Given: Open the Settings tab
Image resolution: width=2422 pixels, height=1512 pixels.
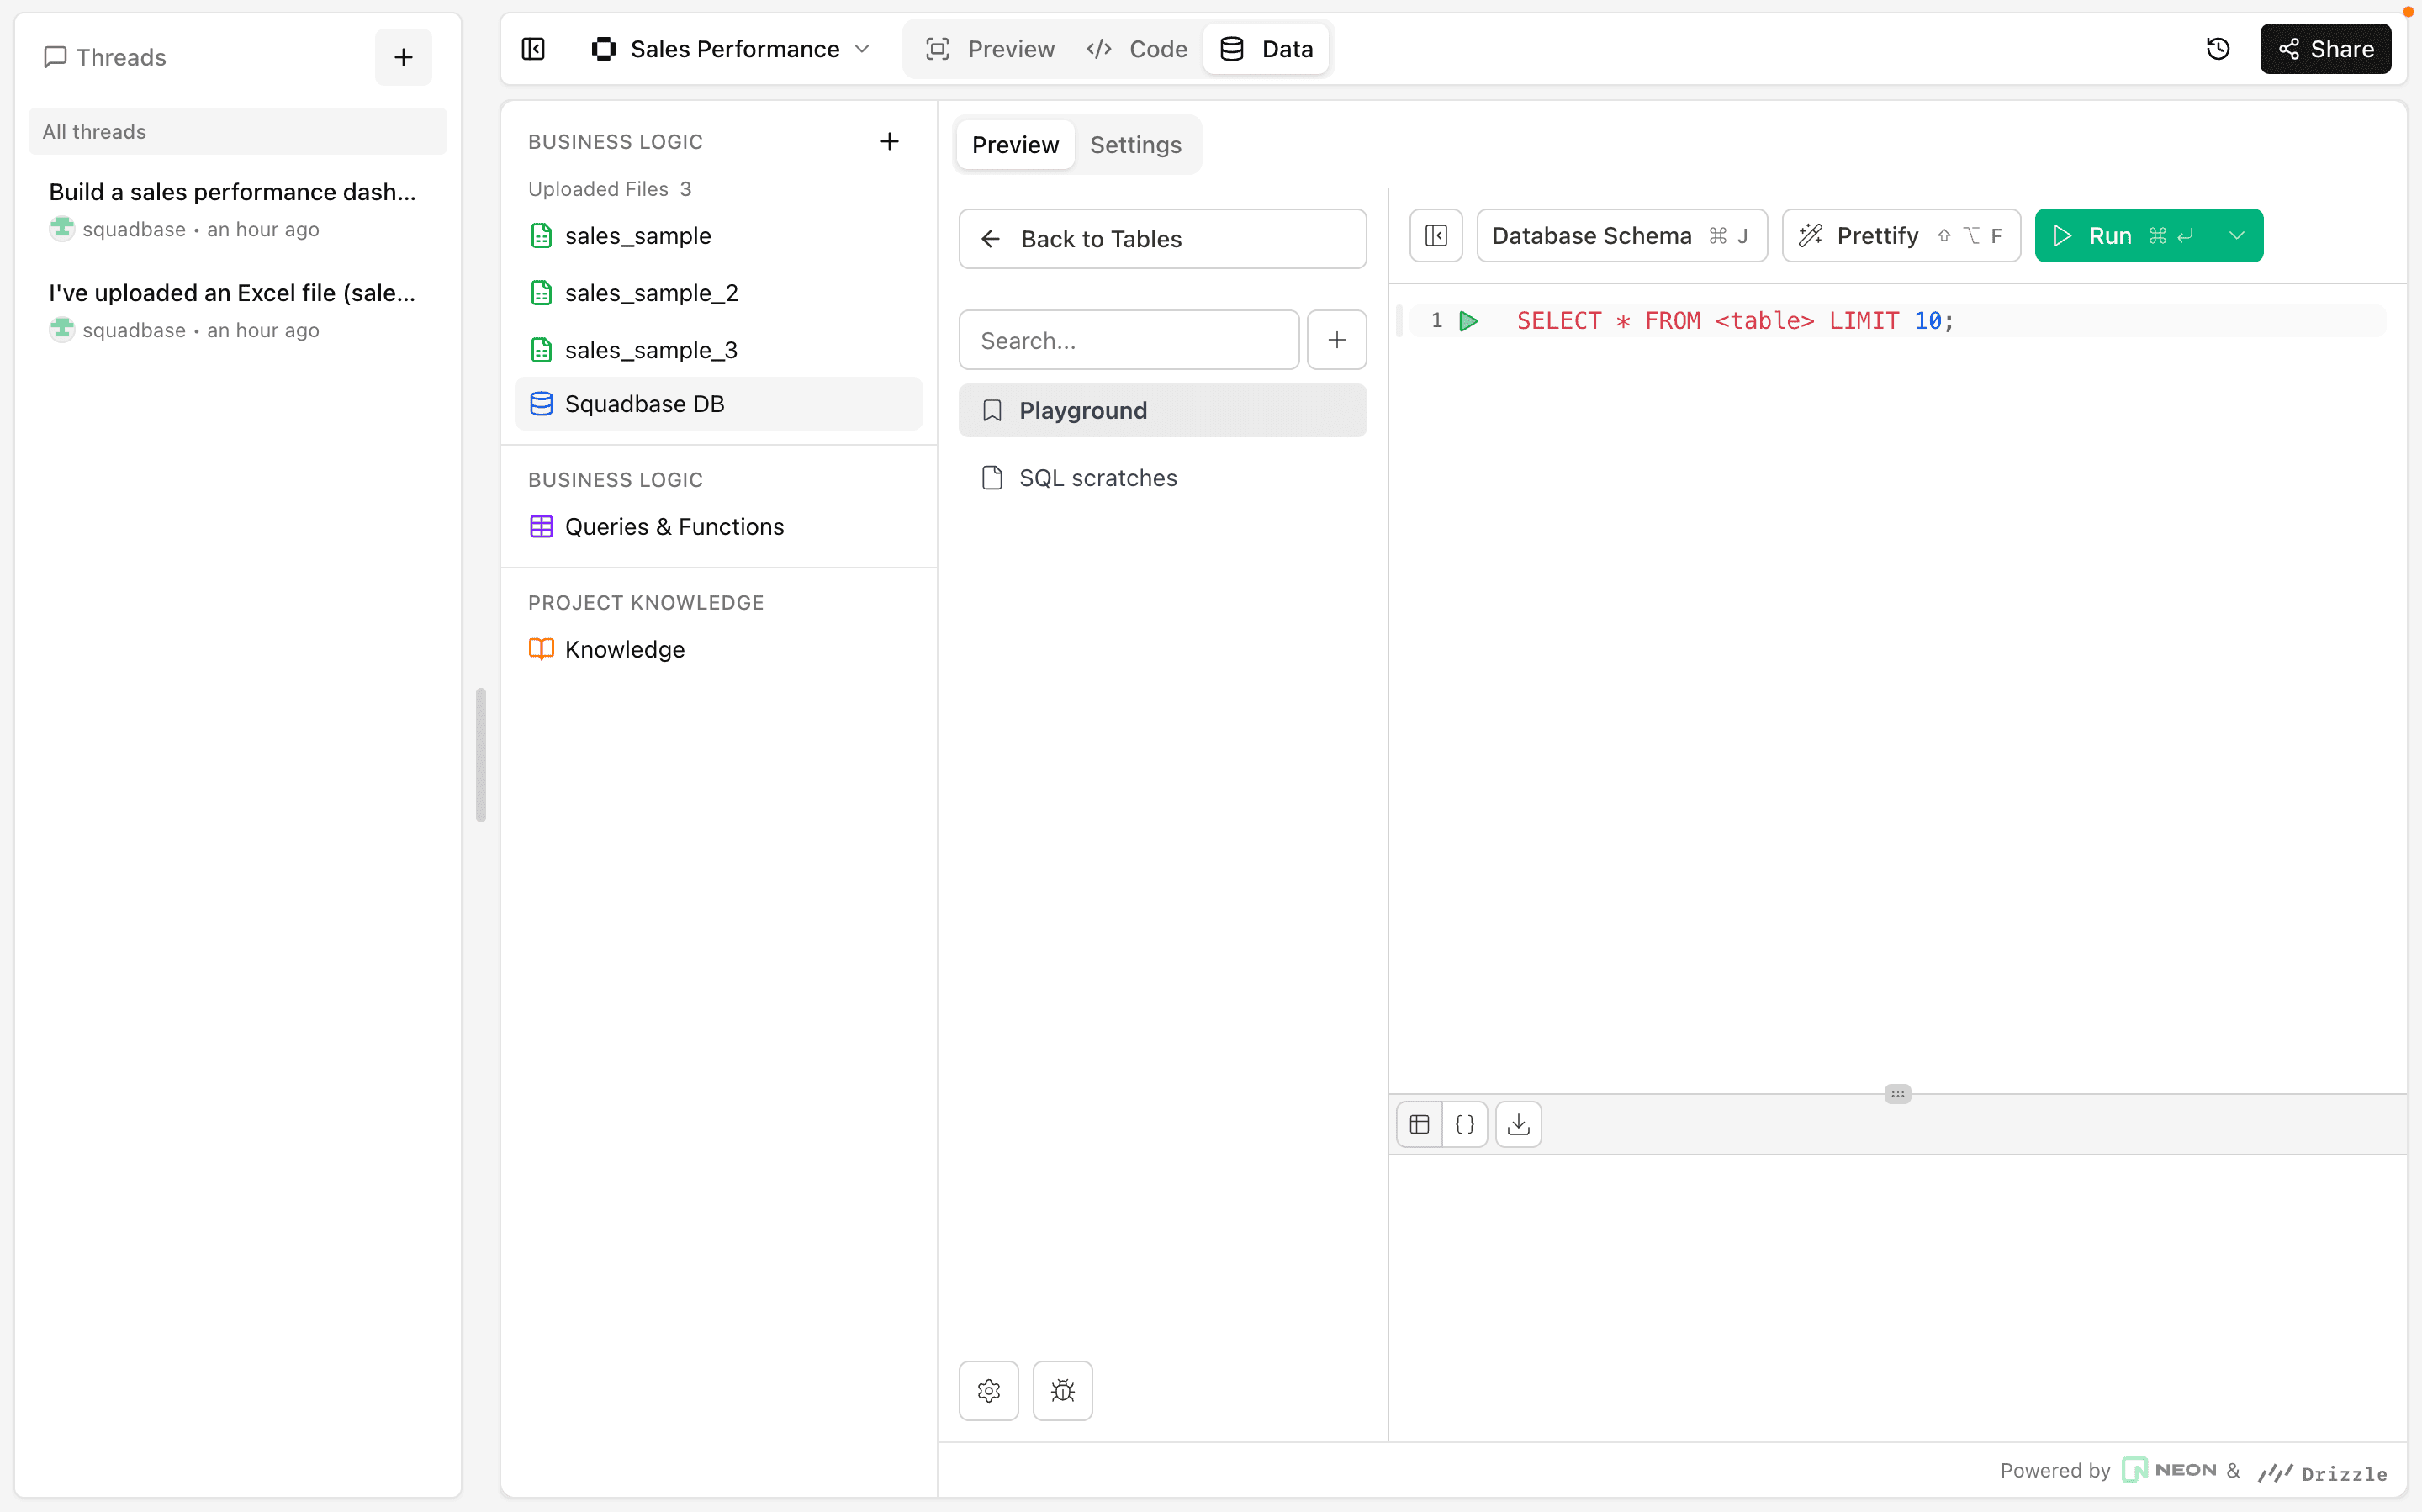Looking at the screenshot, I should pyautogui.click(x=1135, y=145).
